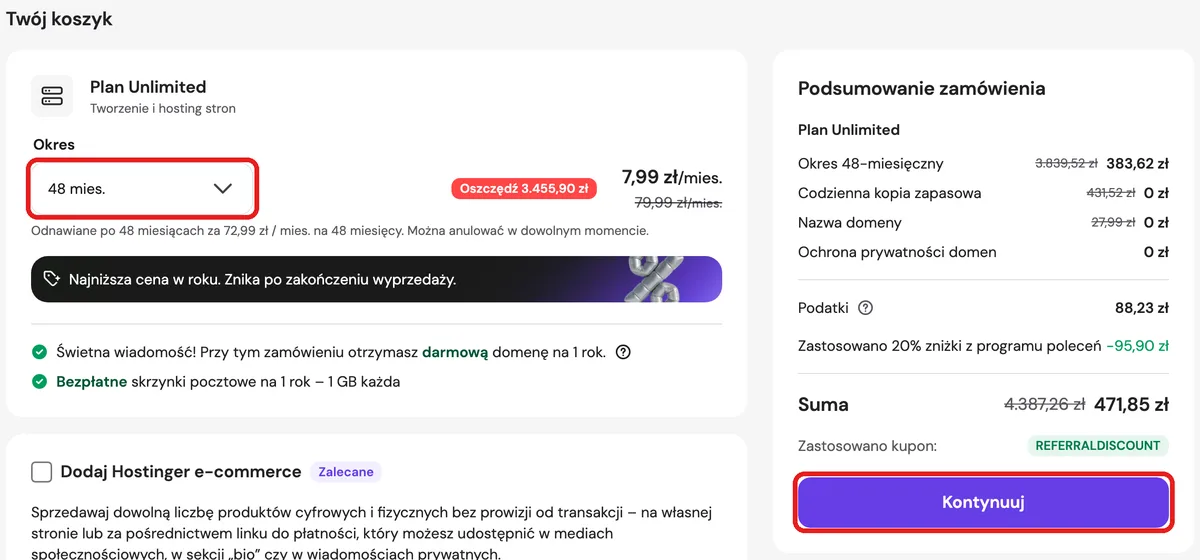Image resolution: width=1200 pixels, height=560 pixels.
Task: Click the crossed-out 27,99 zł domain price
Action: point(1113,222)
